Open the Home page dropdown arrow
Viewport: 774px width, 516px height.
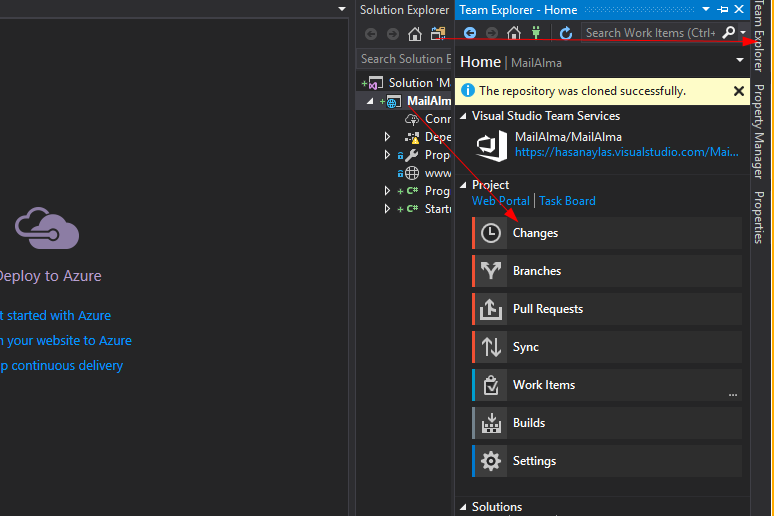point(739,60)
